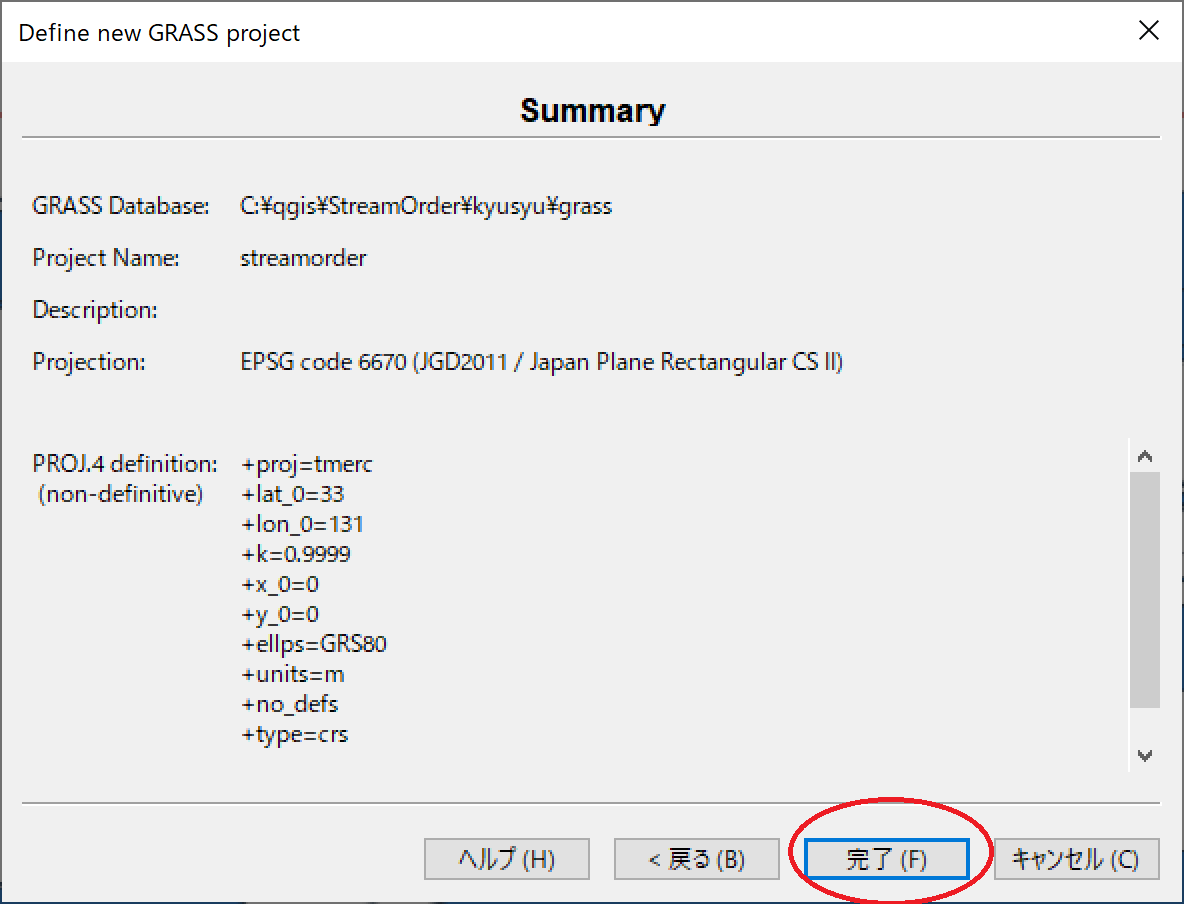Click the +proj=tmerc line
1184x904 pixels.
click(x=306, y=463)
